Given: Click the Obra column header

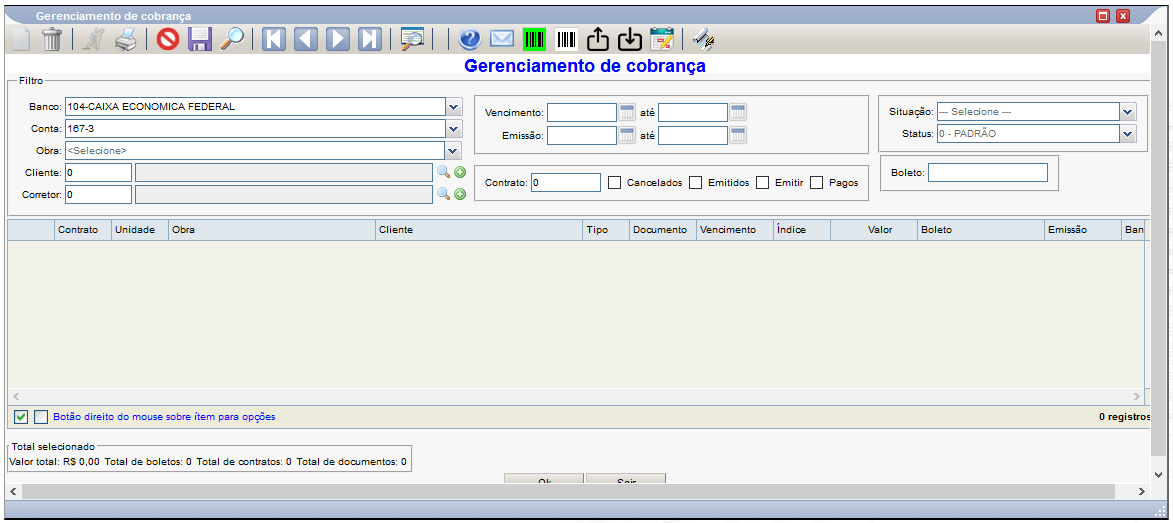Looking at the screenshot, I should (x=272, y=230).
